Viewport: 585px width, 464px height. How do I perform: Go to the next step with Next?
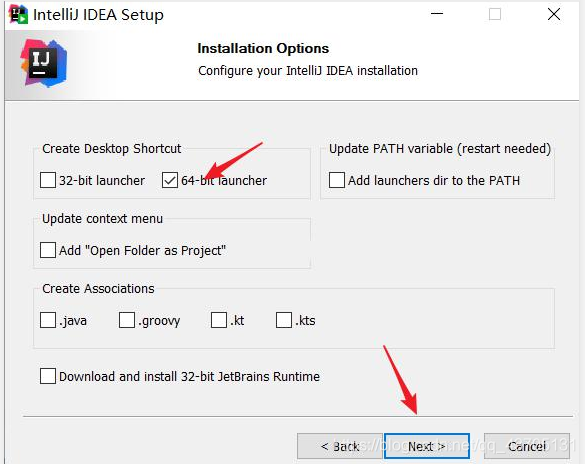tap(427, 446)
